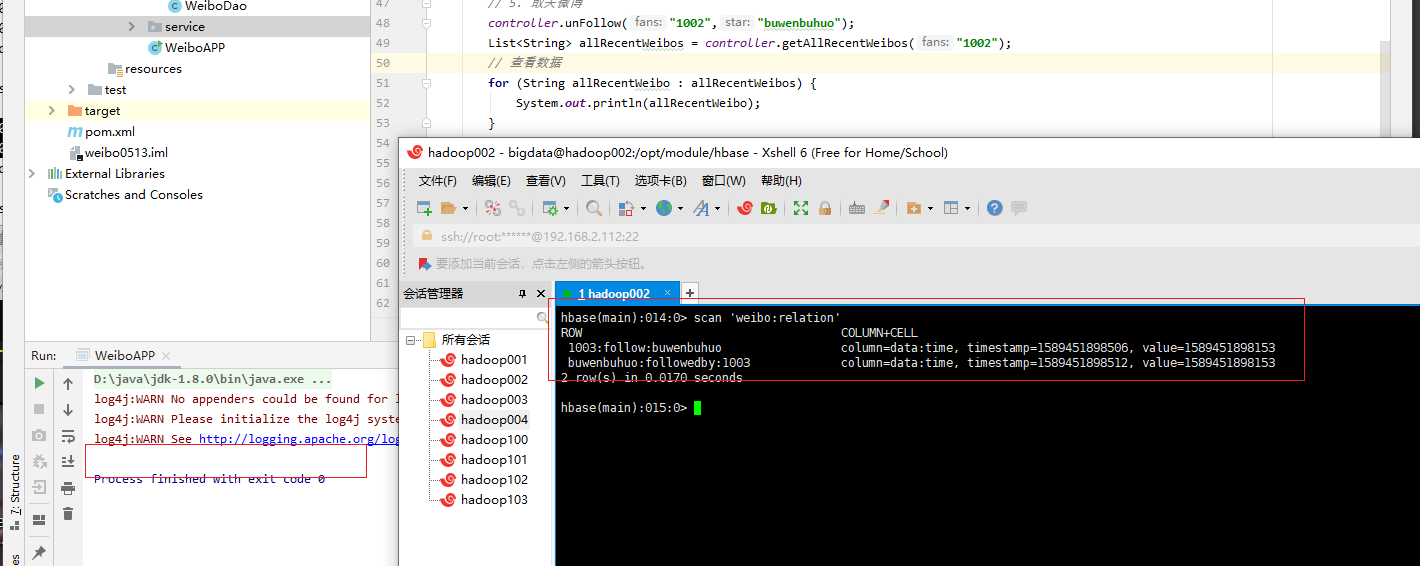The width and height of the screenshot is (1420, 566).
Task: Click the layout panel icon in Xshell toolbar
Action: (951, 208)
